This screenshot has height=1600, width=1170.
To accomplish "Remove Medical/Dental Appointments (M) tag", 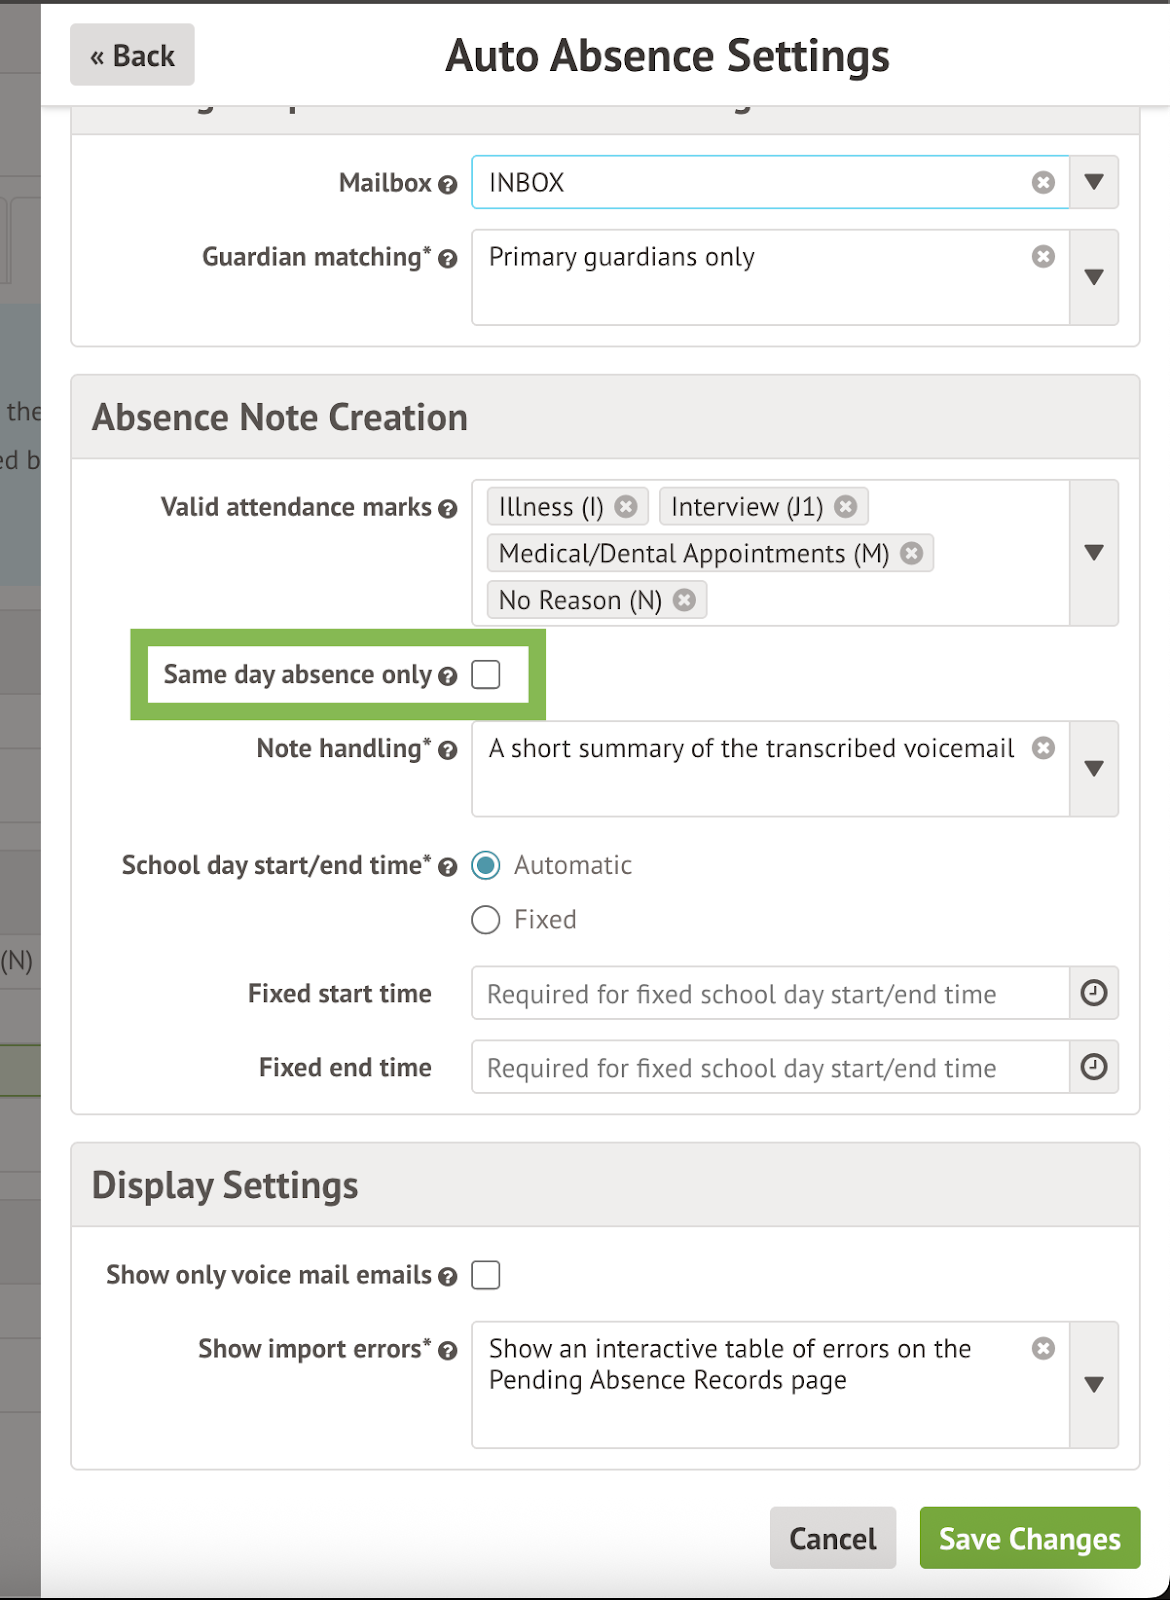I will click(911, 553).
